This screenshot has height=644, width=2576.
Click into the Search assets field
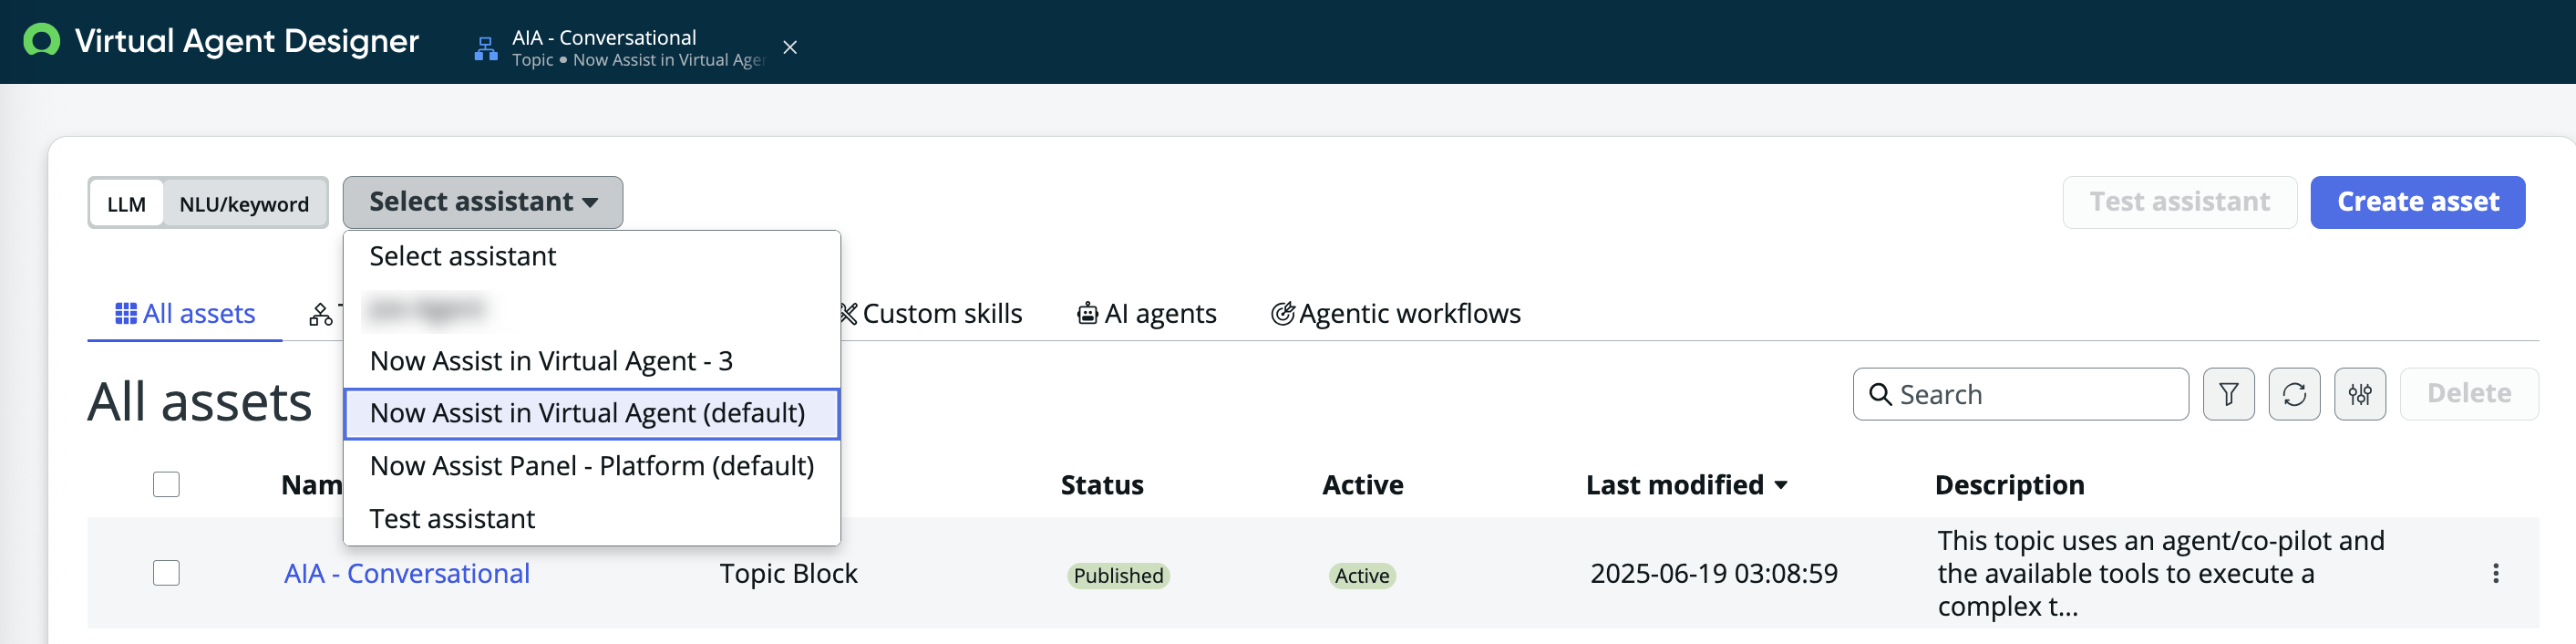pos(2020,394)
